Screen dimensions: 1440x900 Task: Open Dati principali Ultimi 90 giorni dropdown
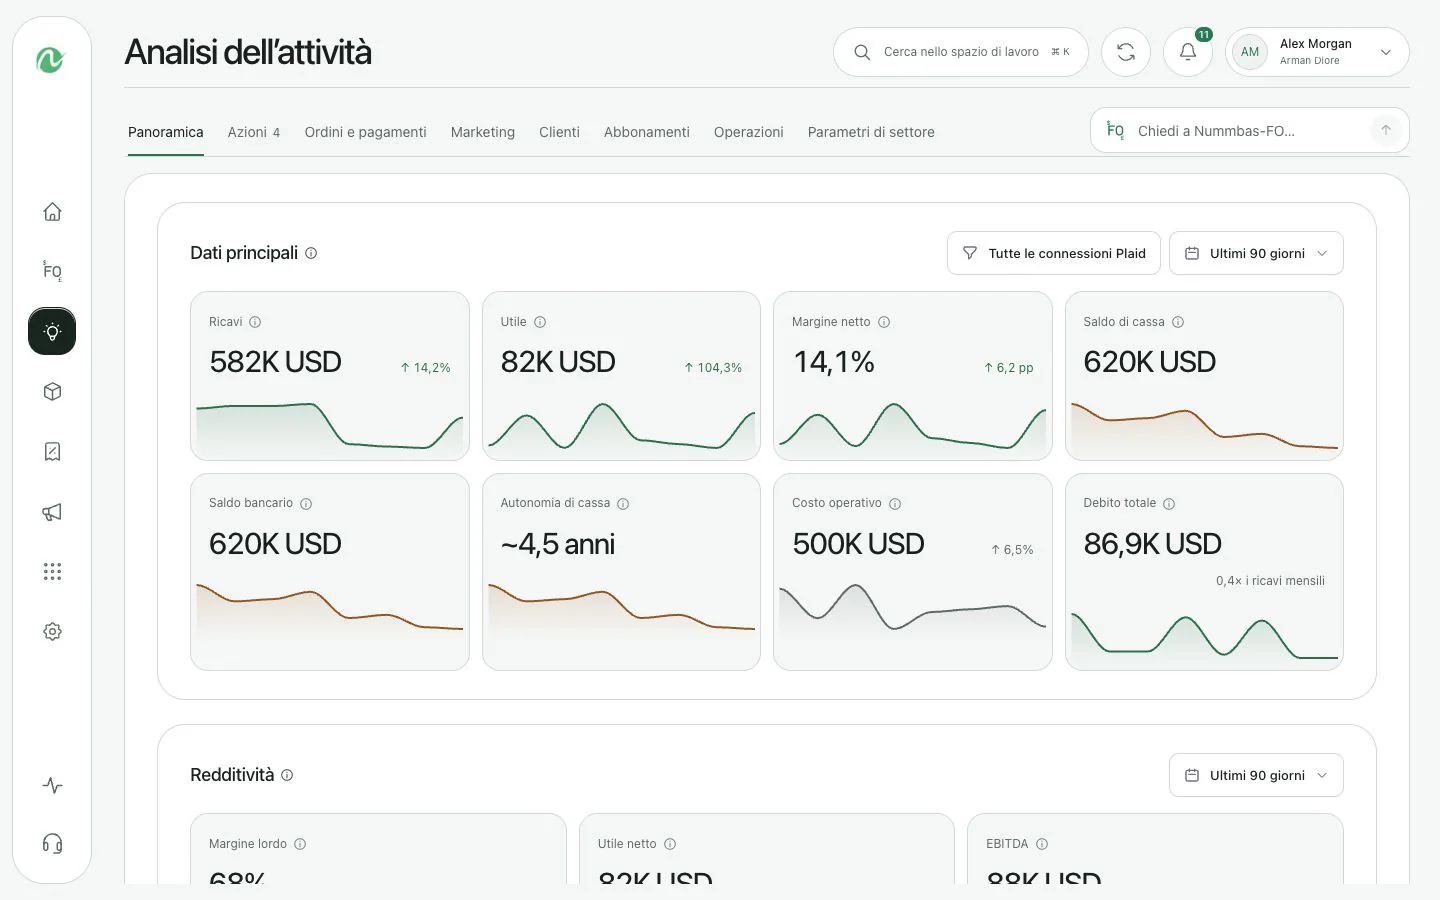[1256, 253]
